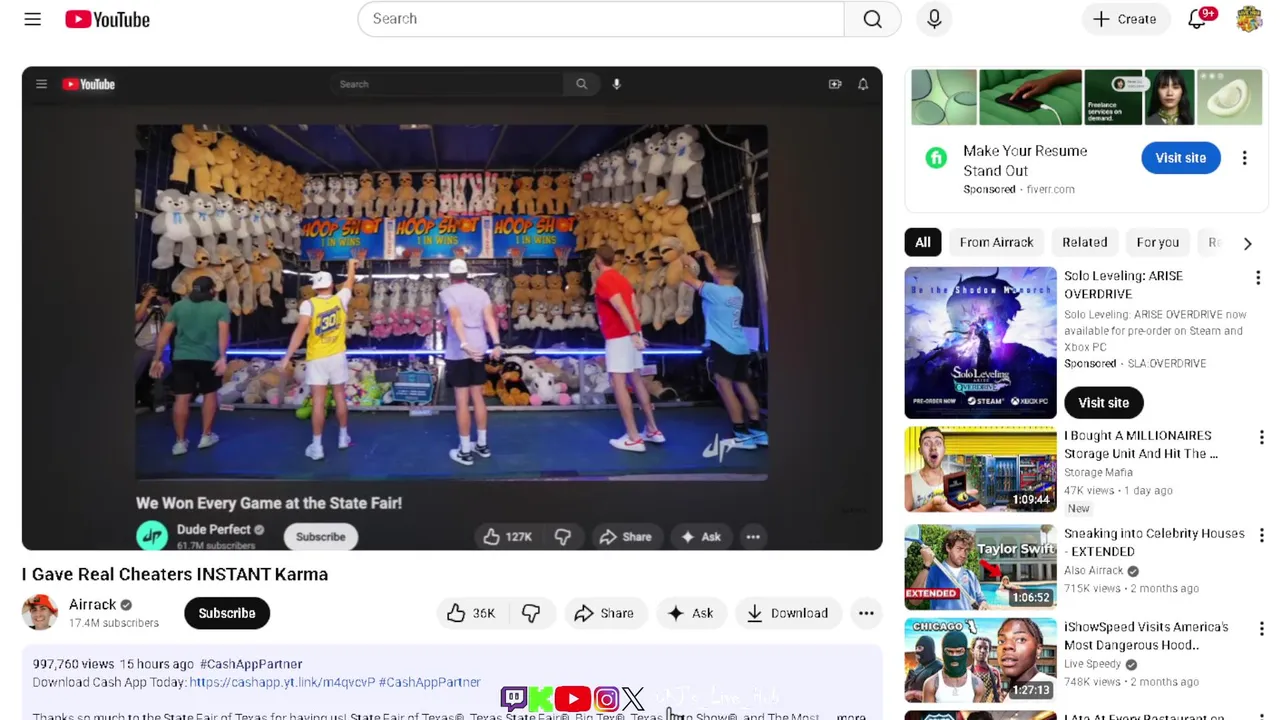This screenshot has height=720, width=1280.
Task: Show more chips with right arrow
Action: [1247, 243]
